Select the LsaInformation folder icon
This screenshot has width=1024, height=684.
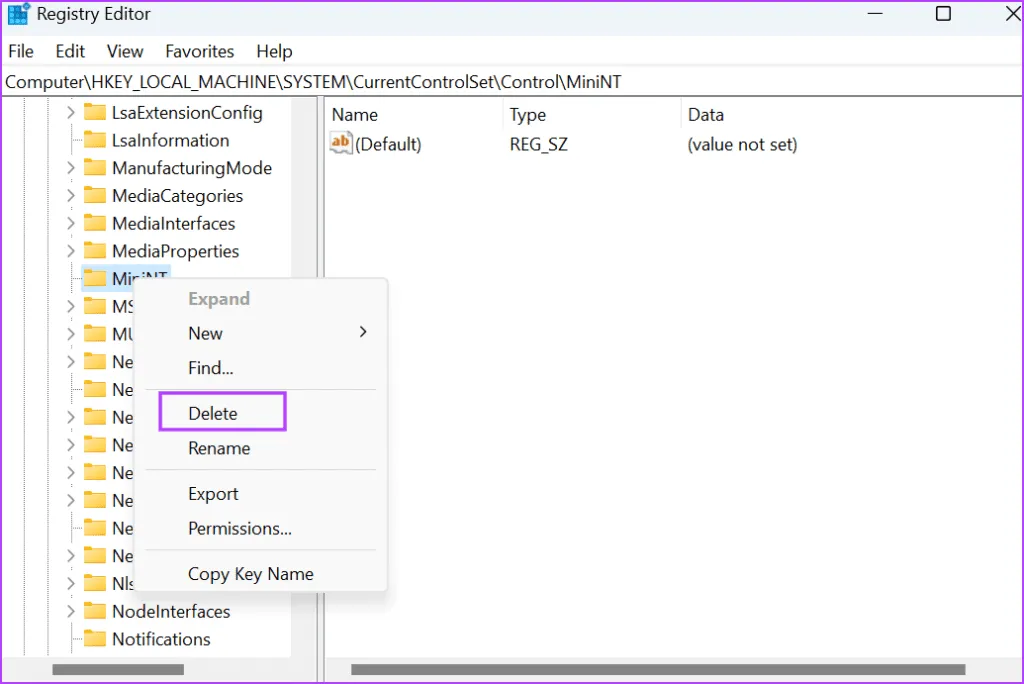[95, 141]
